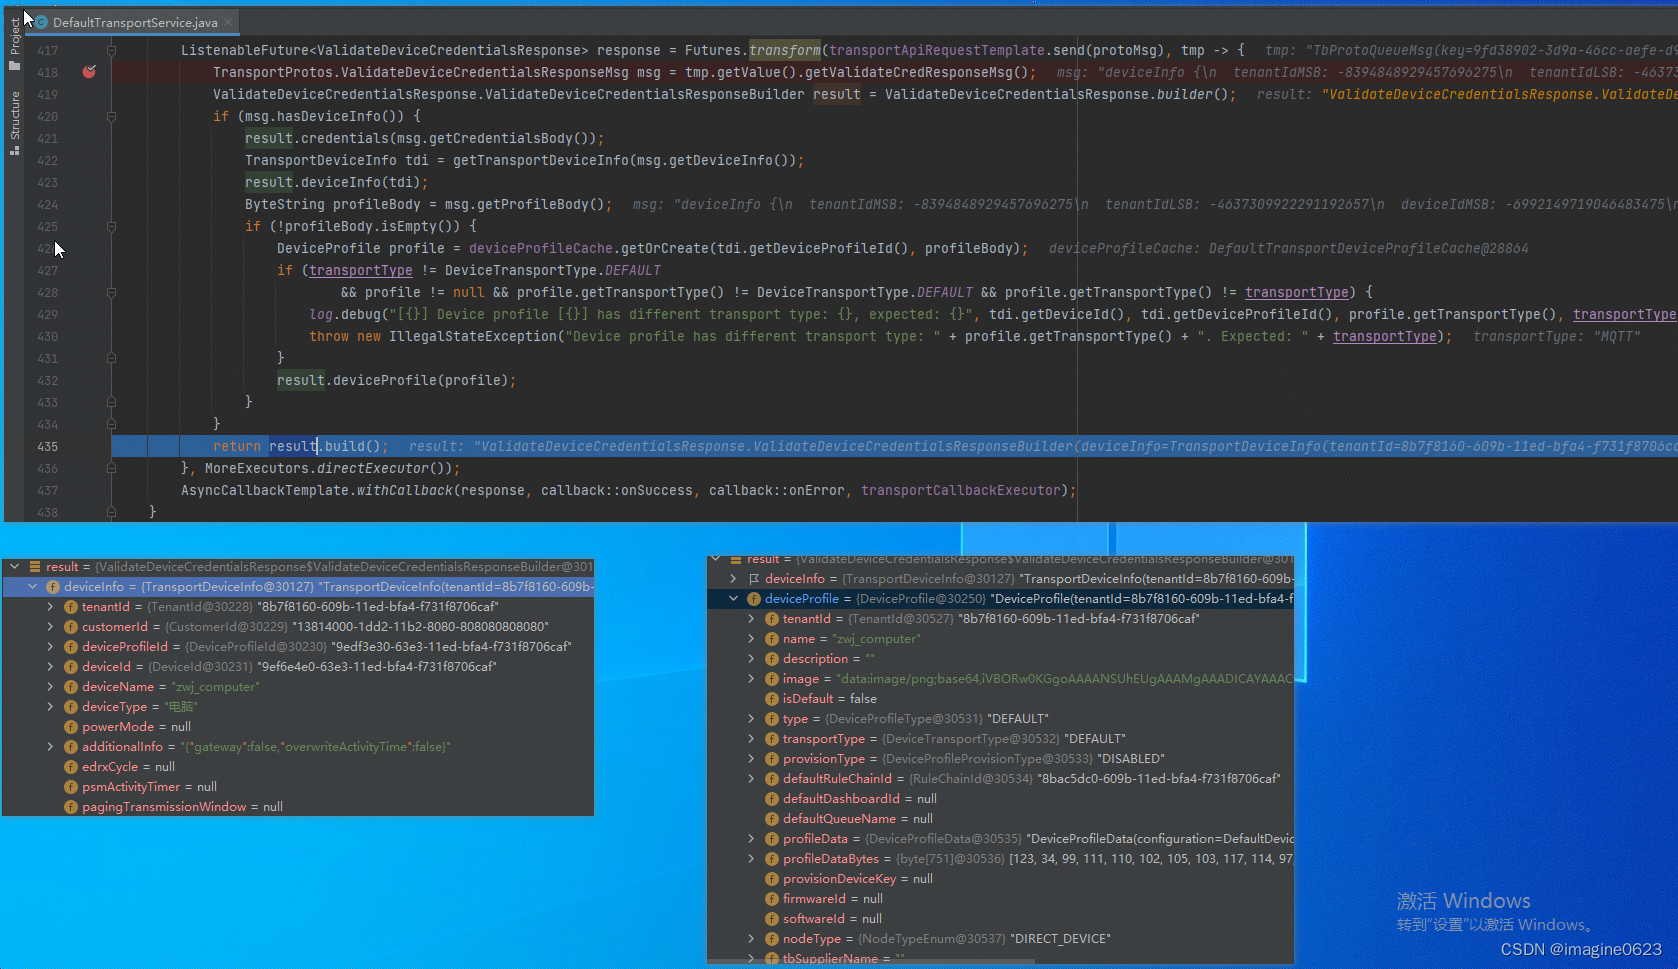The height and width of the screenshot is (969, 1678).
Task: Click the field icon of profileDataBytes
Action: click(x=772, y=859)
